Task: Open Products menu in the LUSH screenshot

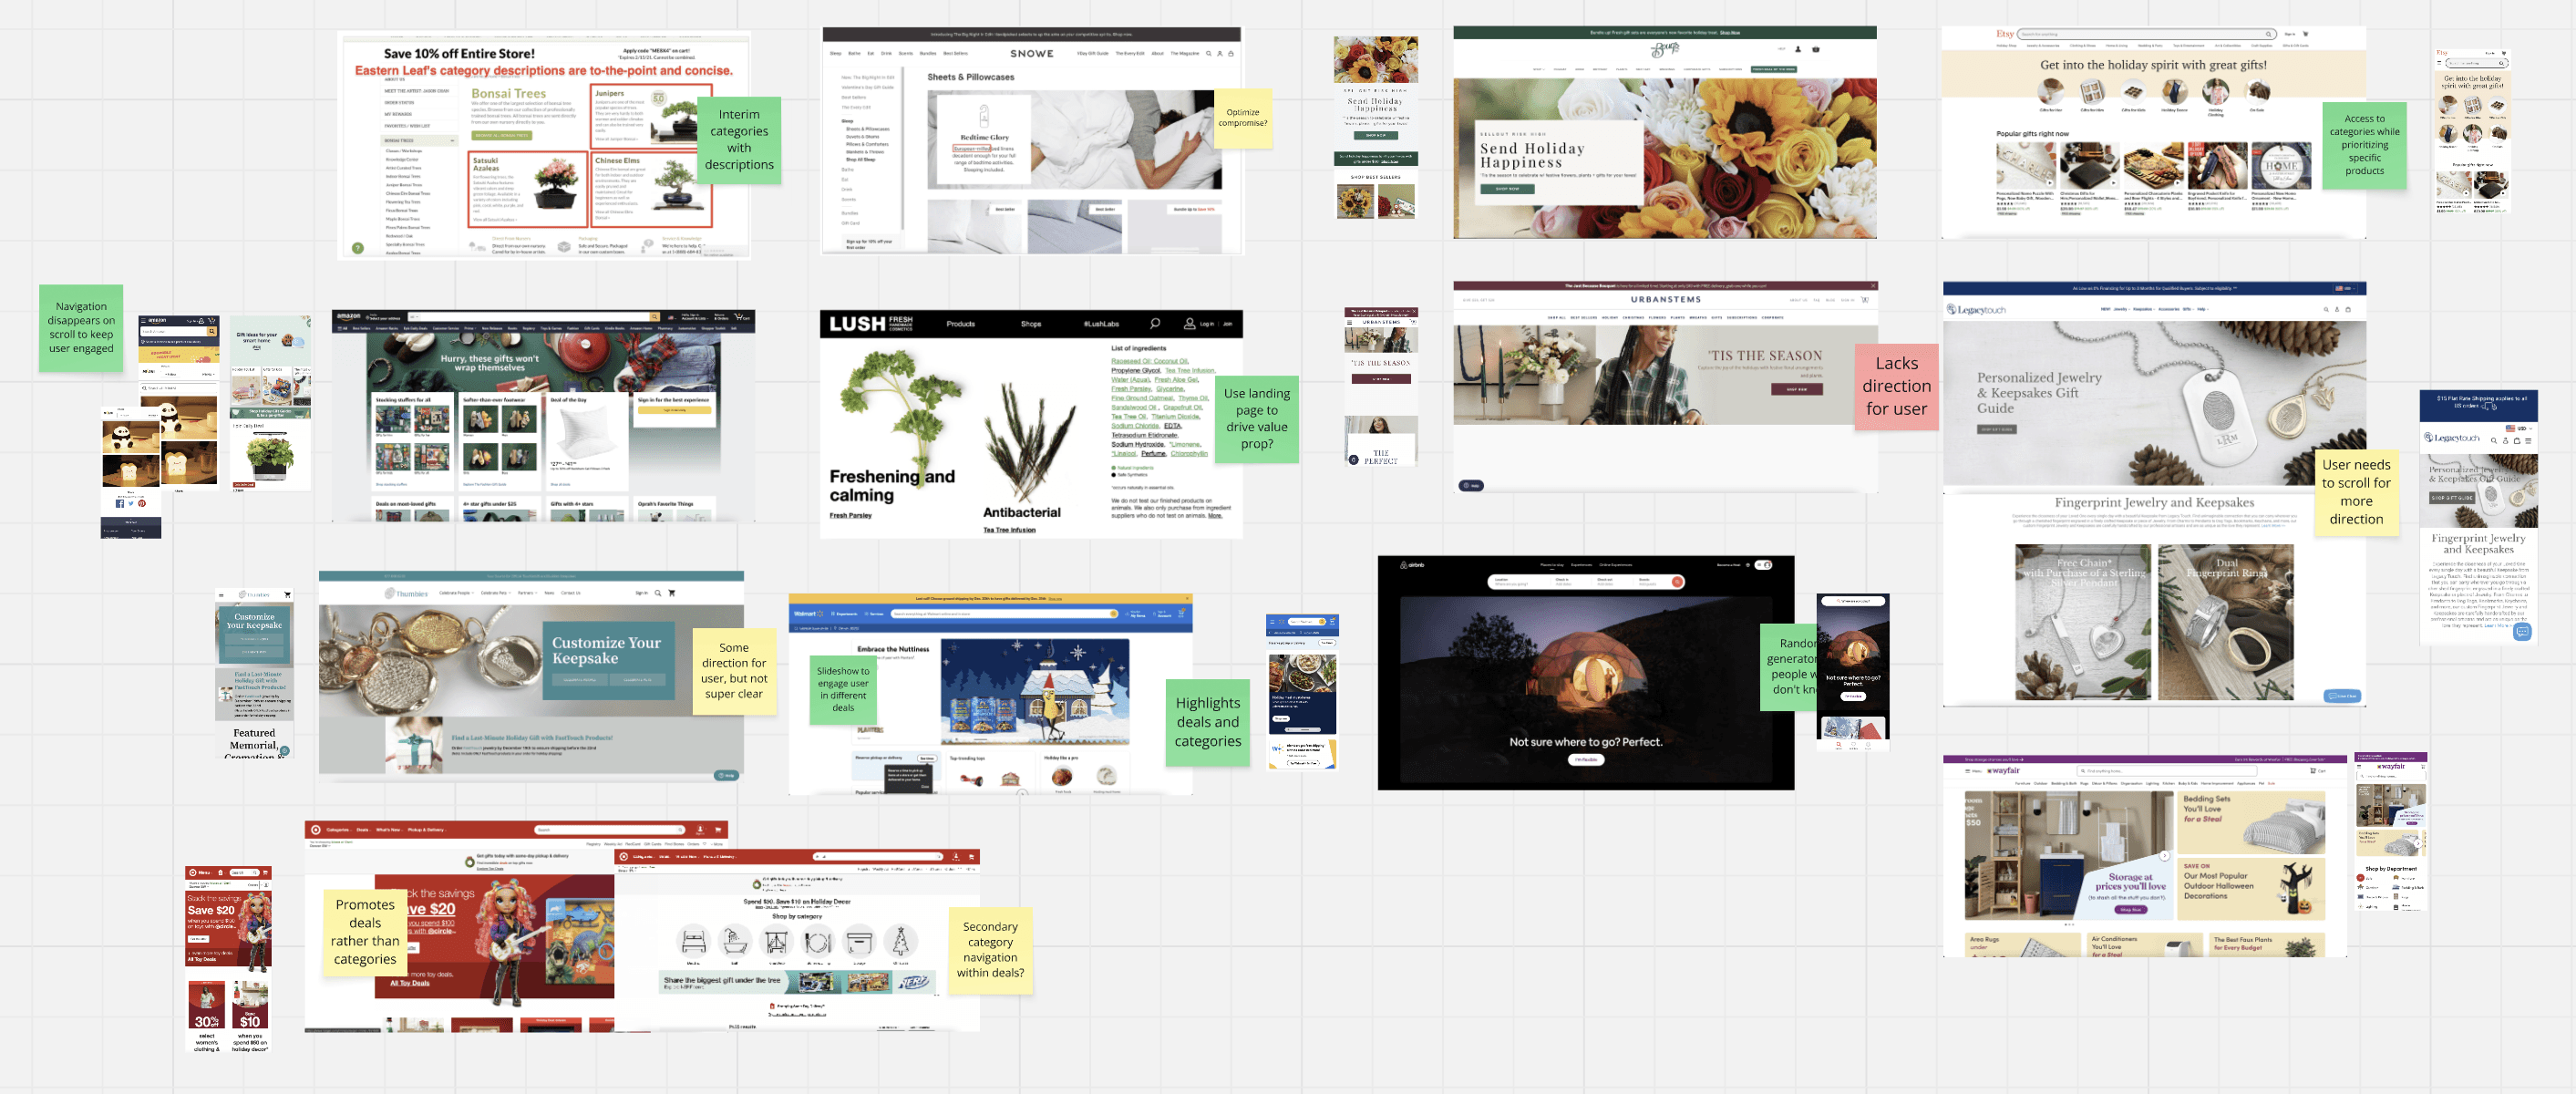Action: tap(960, 324)
